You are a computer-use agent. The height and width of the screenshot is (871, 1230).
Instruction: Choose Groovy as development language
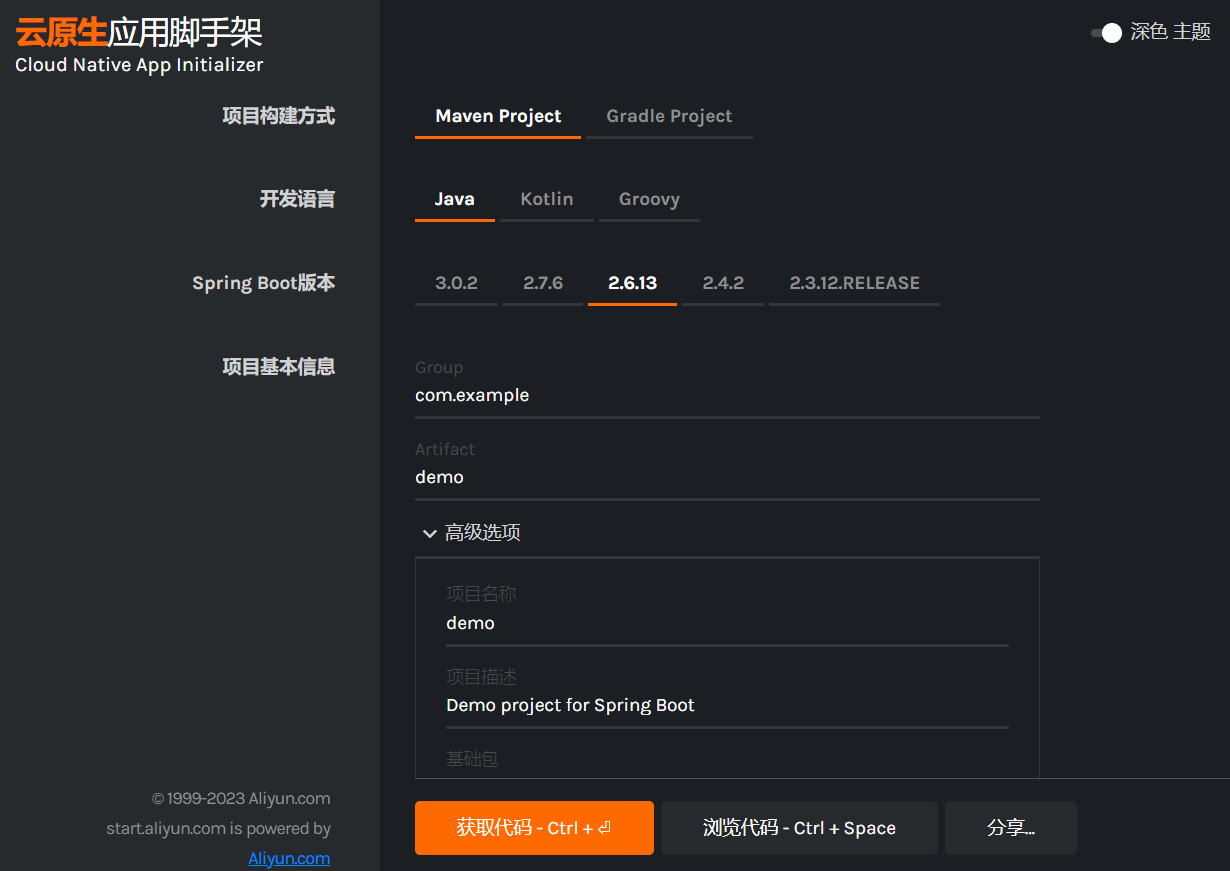pyautogui.click(x=649, y=199)
